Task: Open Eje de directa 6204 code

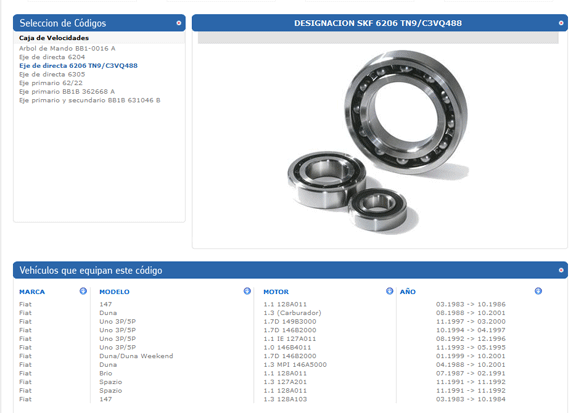Action: [52, 57]
